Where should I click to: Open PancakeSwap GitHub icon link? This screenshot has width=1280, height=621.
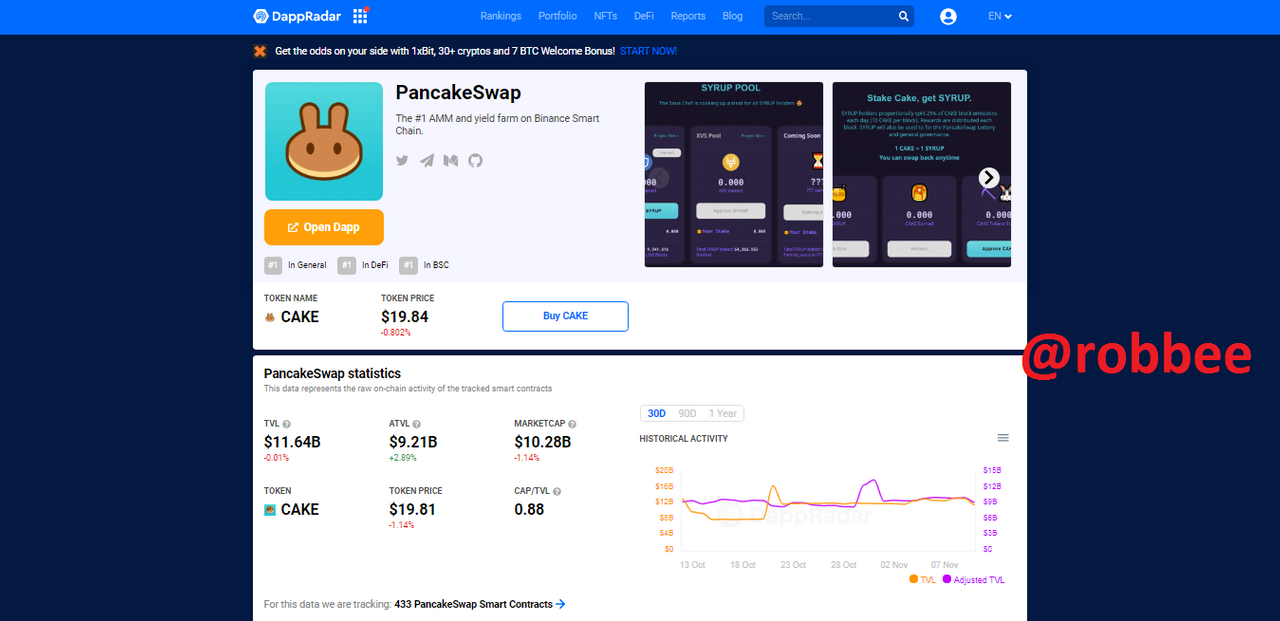(x=475, y=160)
